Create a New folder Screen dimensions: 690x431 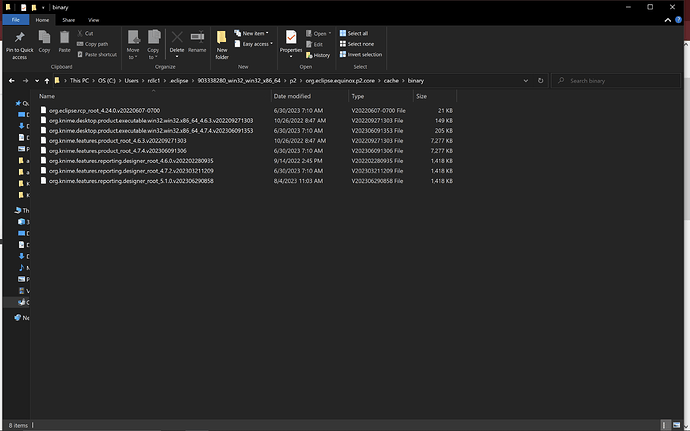point(222,45)
